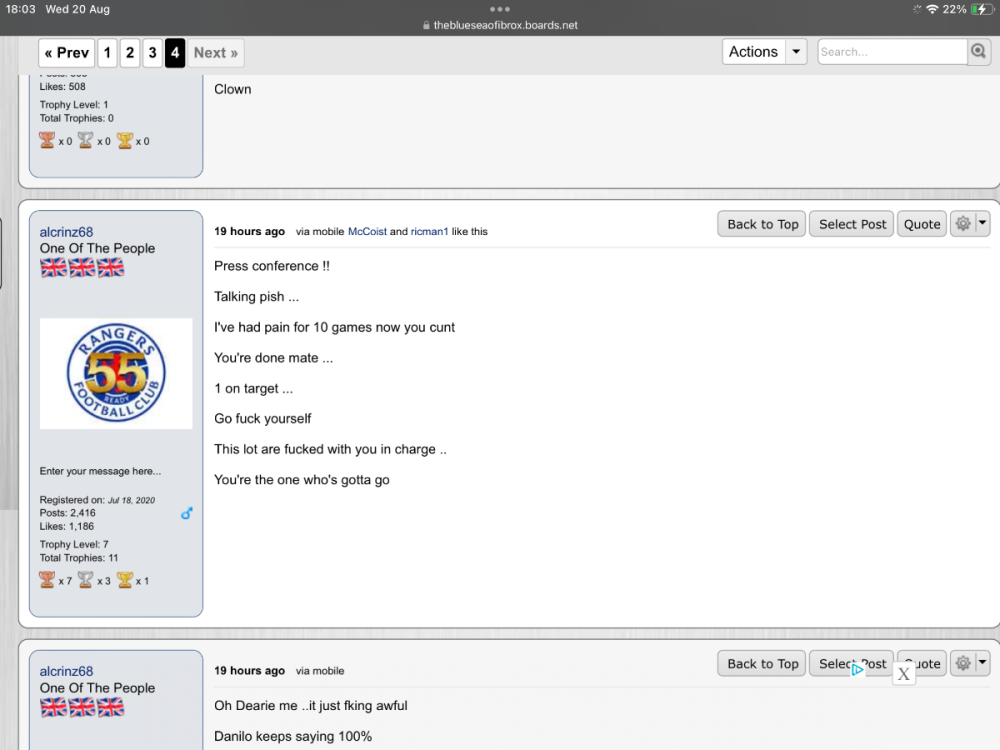Click the search magnifier icon
This screenshot has width=1000, height=750.
(978, 52)
